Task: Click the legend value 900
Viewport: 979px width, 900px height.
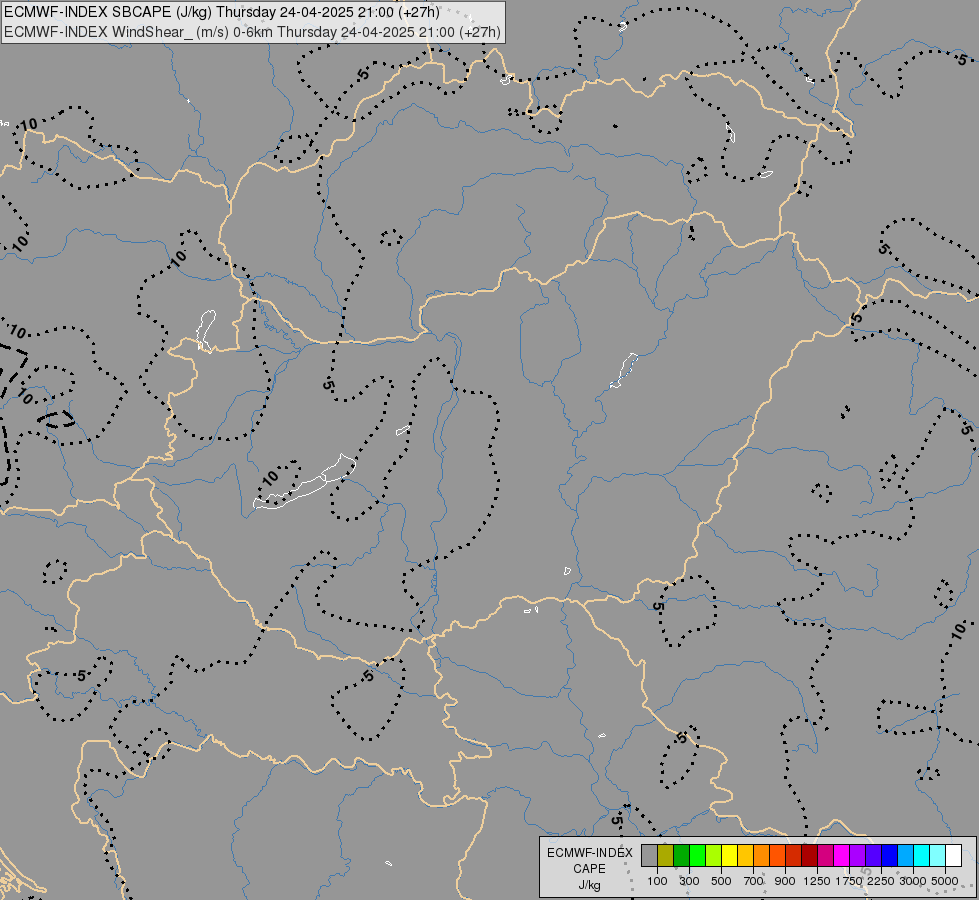Action: coord(785,881)
